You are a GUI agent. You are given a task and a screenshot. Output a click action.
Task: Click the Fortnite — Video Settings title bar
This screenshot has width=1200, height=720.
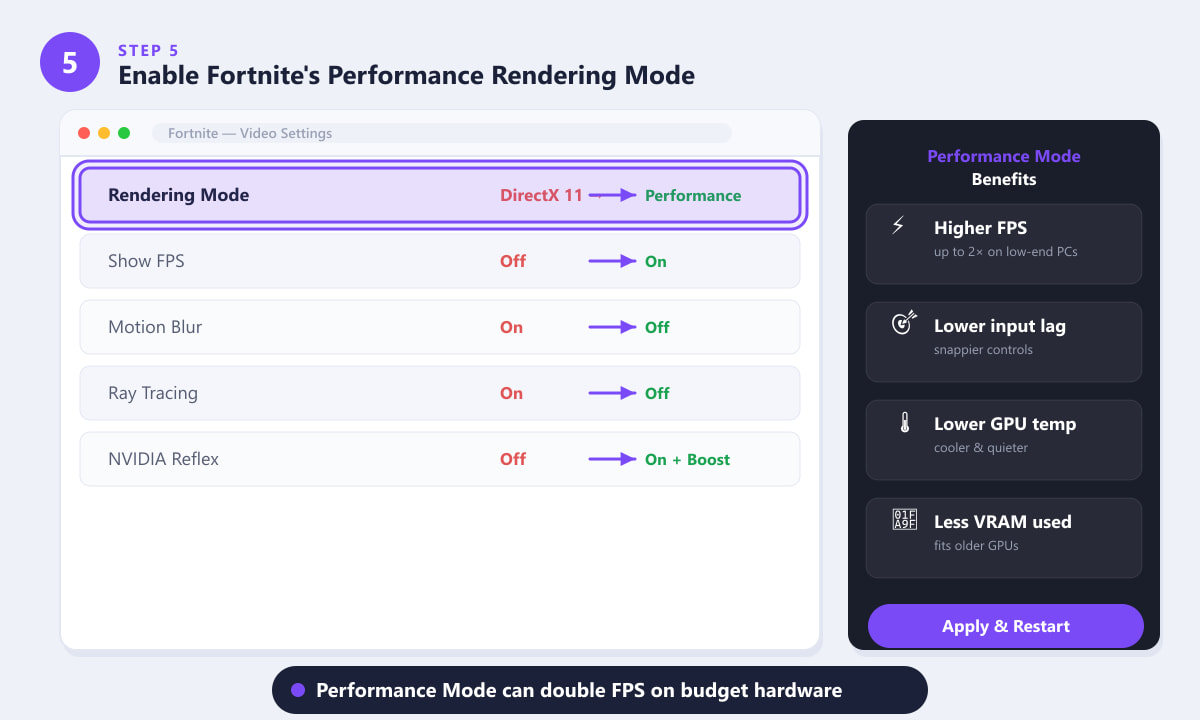[x=442, y=133]
